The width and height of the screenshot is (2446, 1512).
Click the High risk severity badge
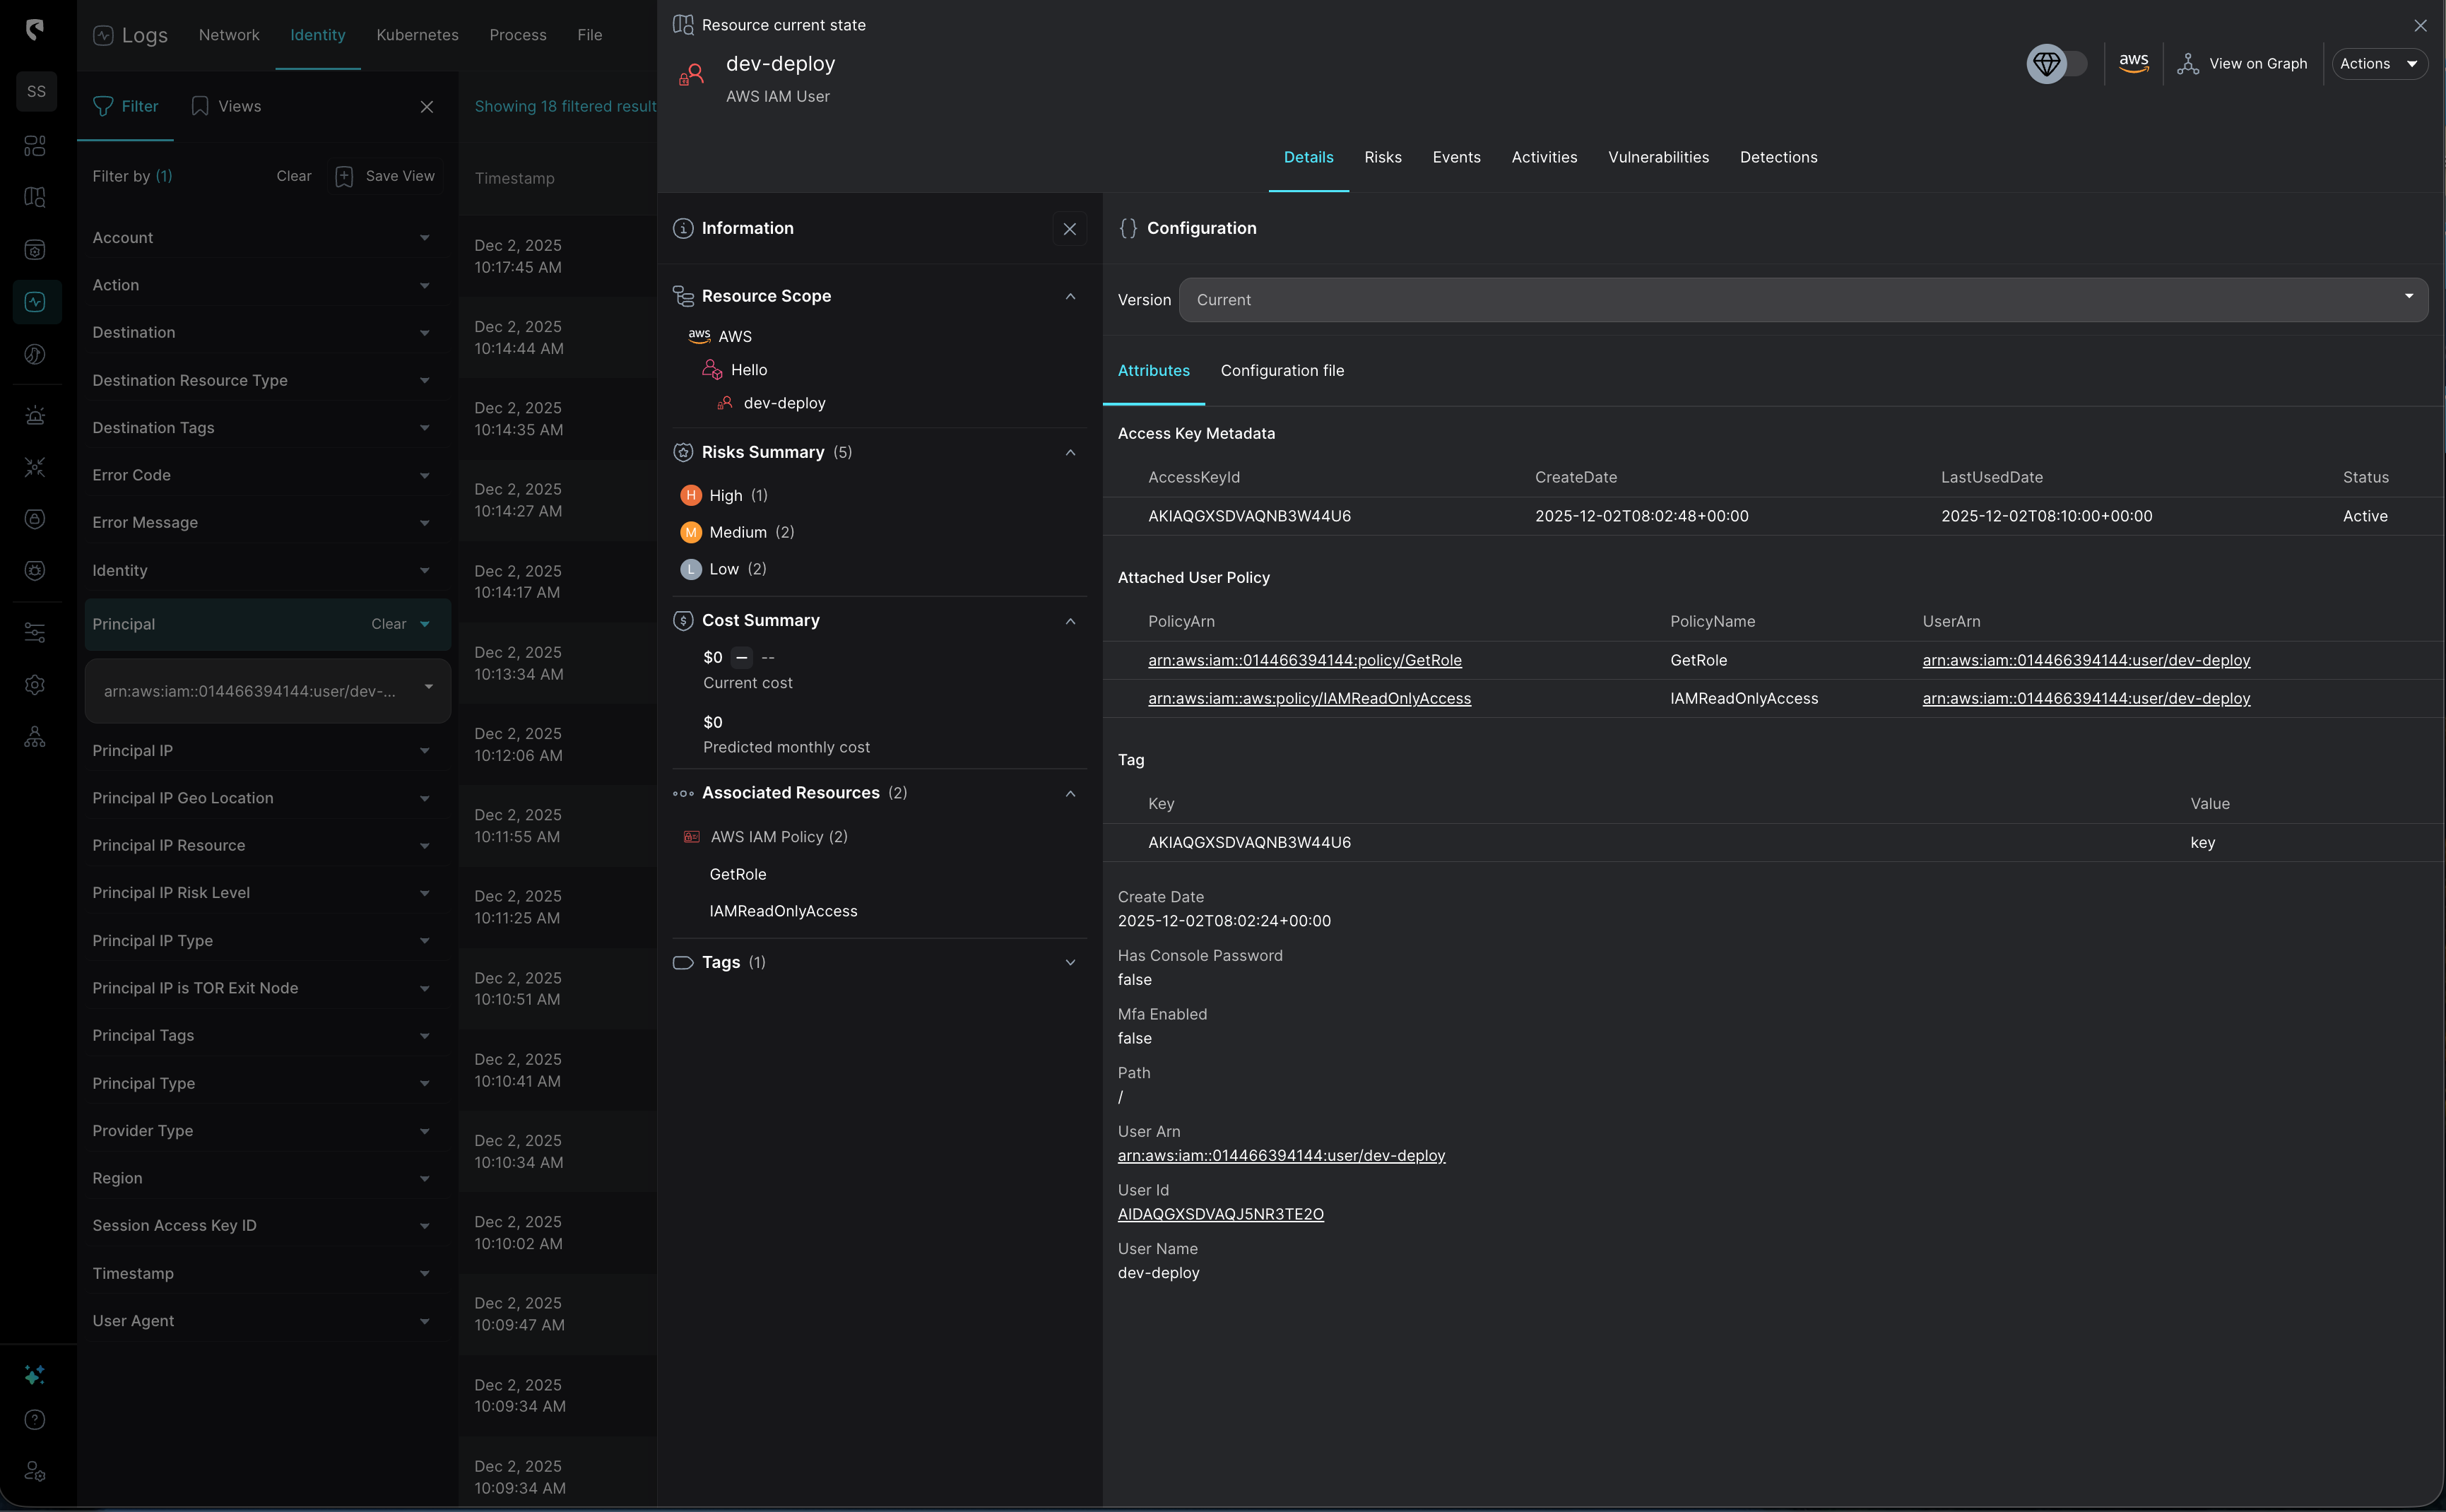click(x=690, y=496)
